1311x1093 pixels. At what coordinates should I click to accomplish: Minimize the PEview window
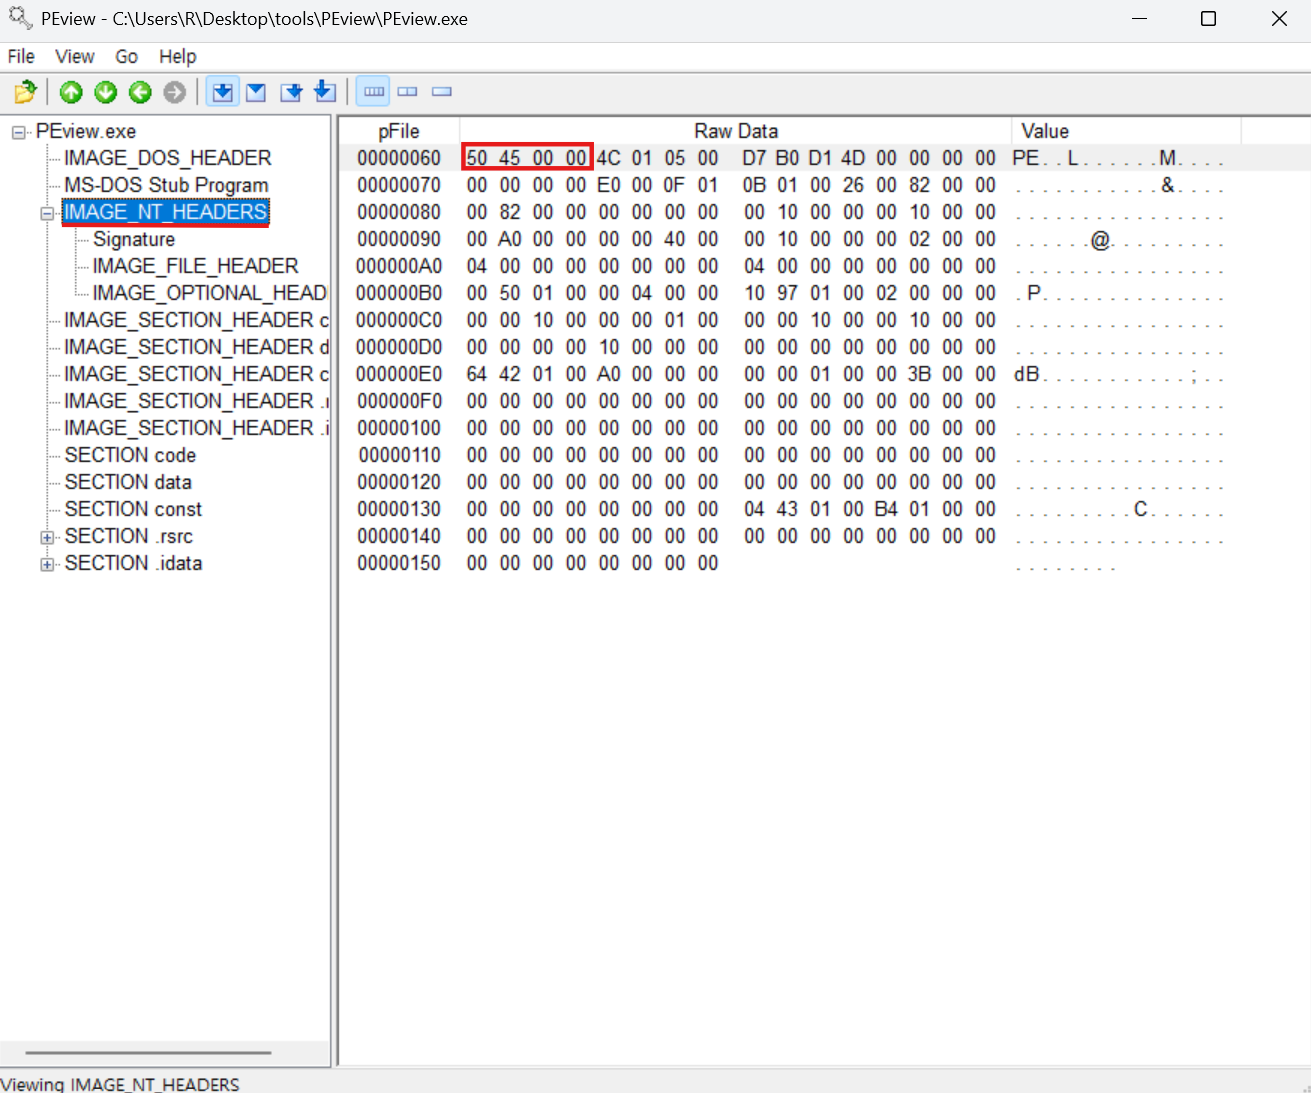tap(1140, 19)
